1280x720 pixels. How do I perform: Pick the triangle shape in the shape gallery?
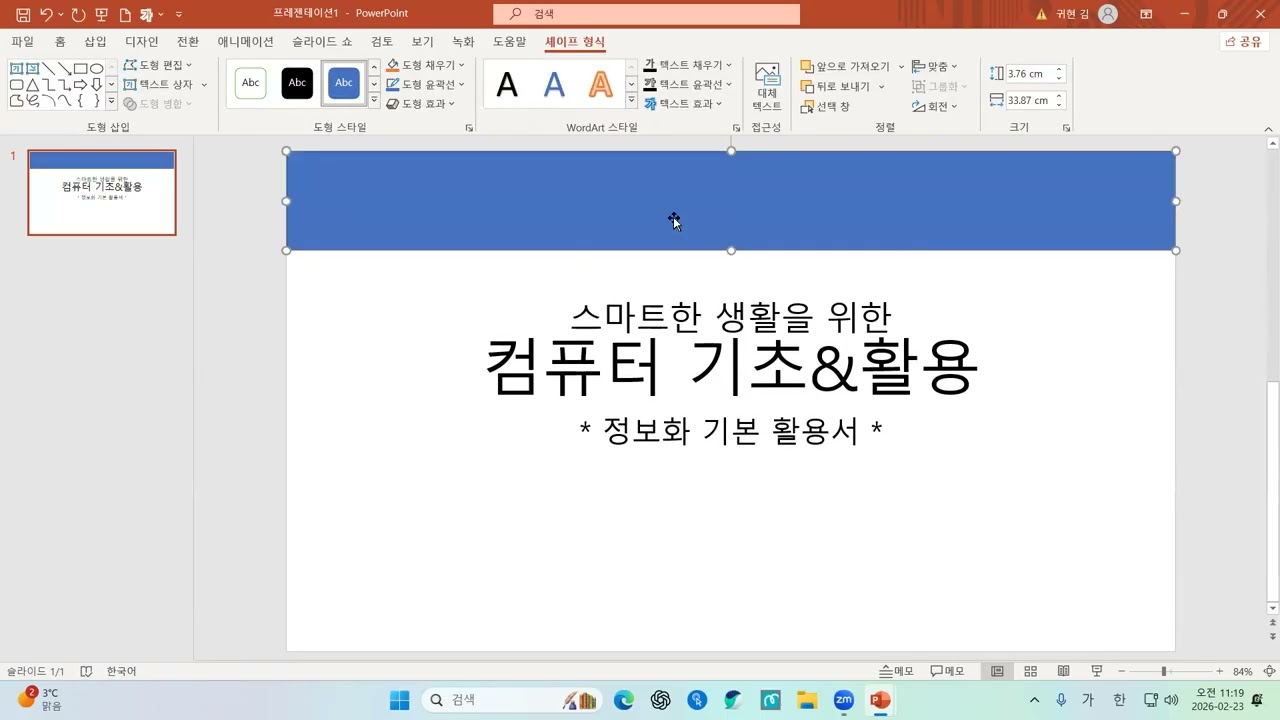33,85
